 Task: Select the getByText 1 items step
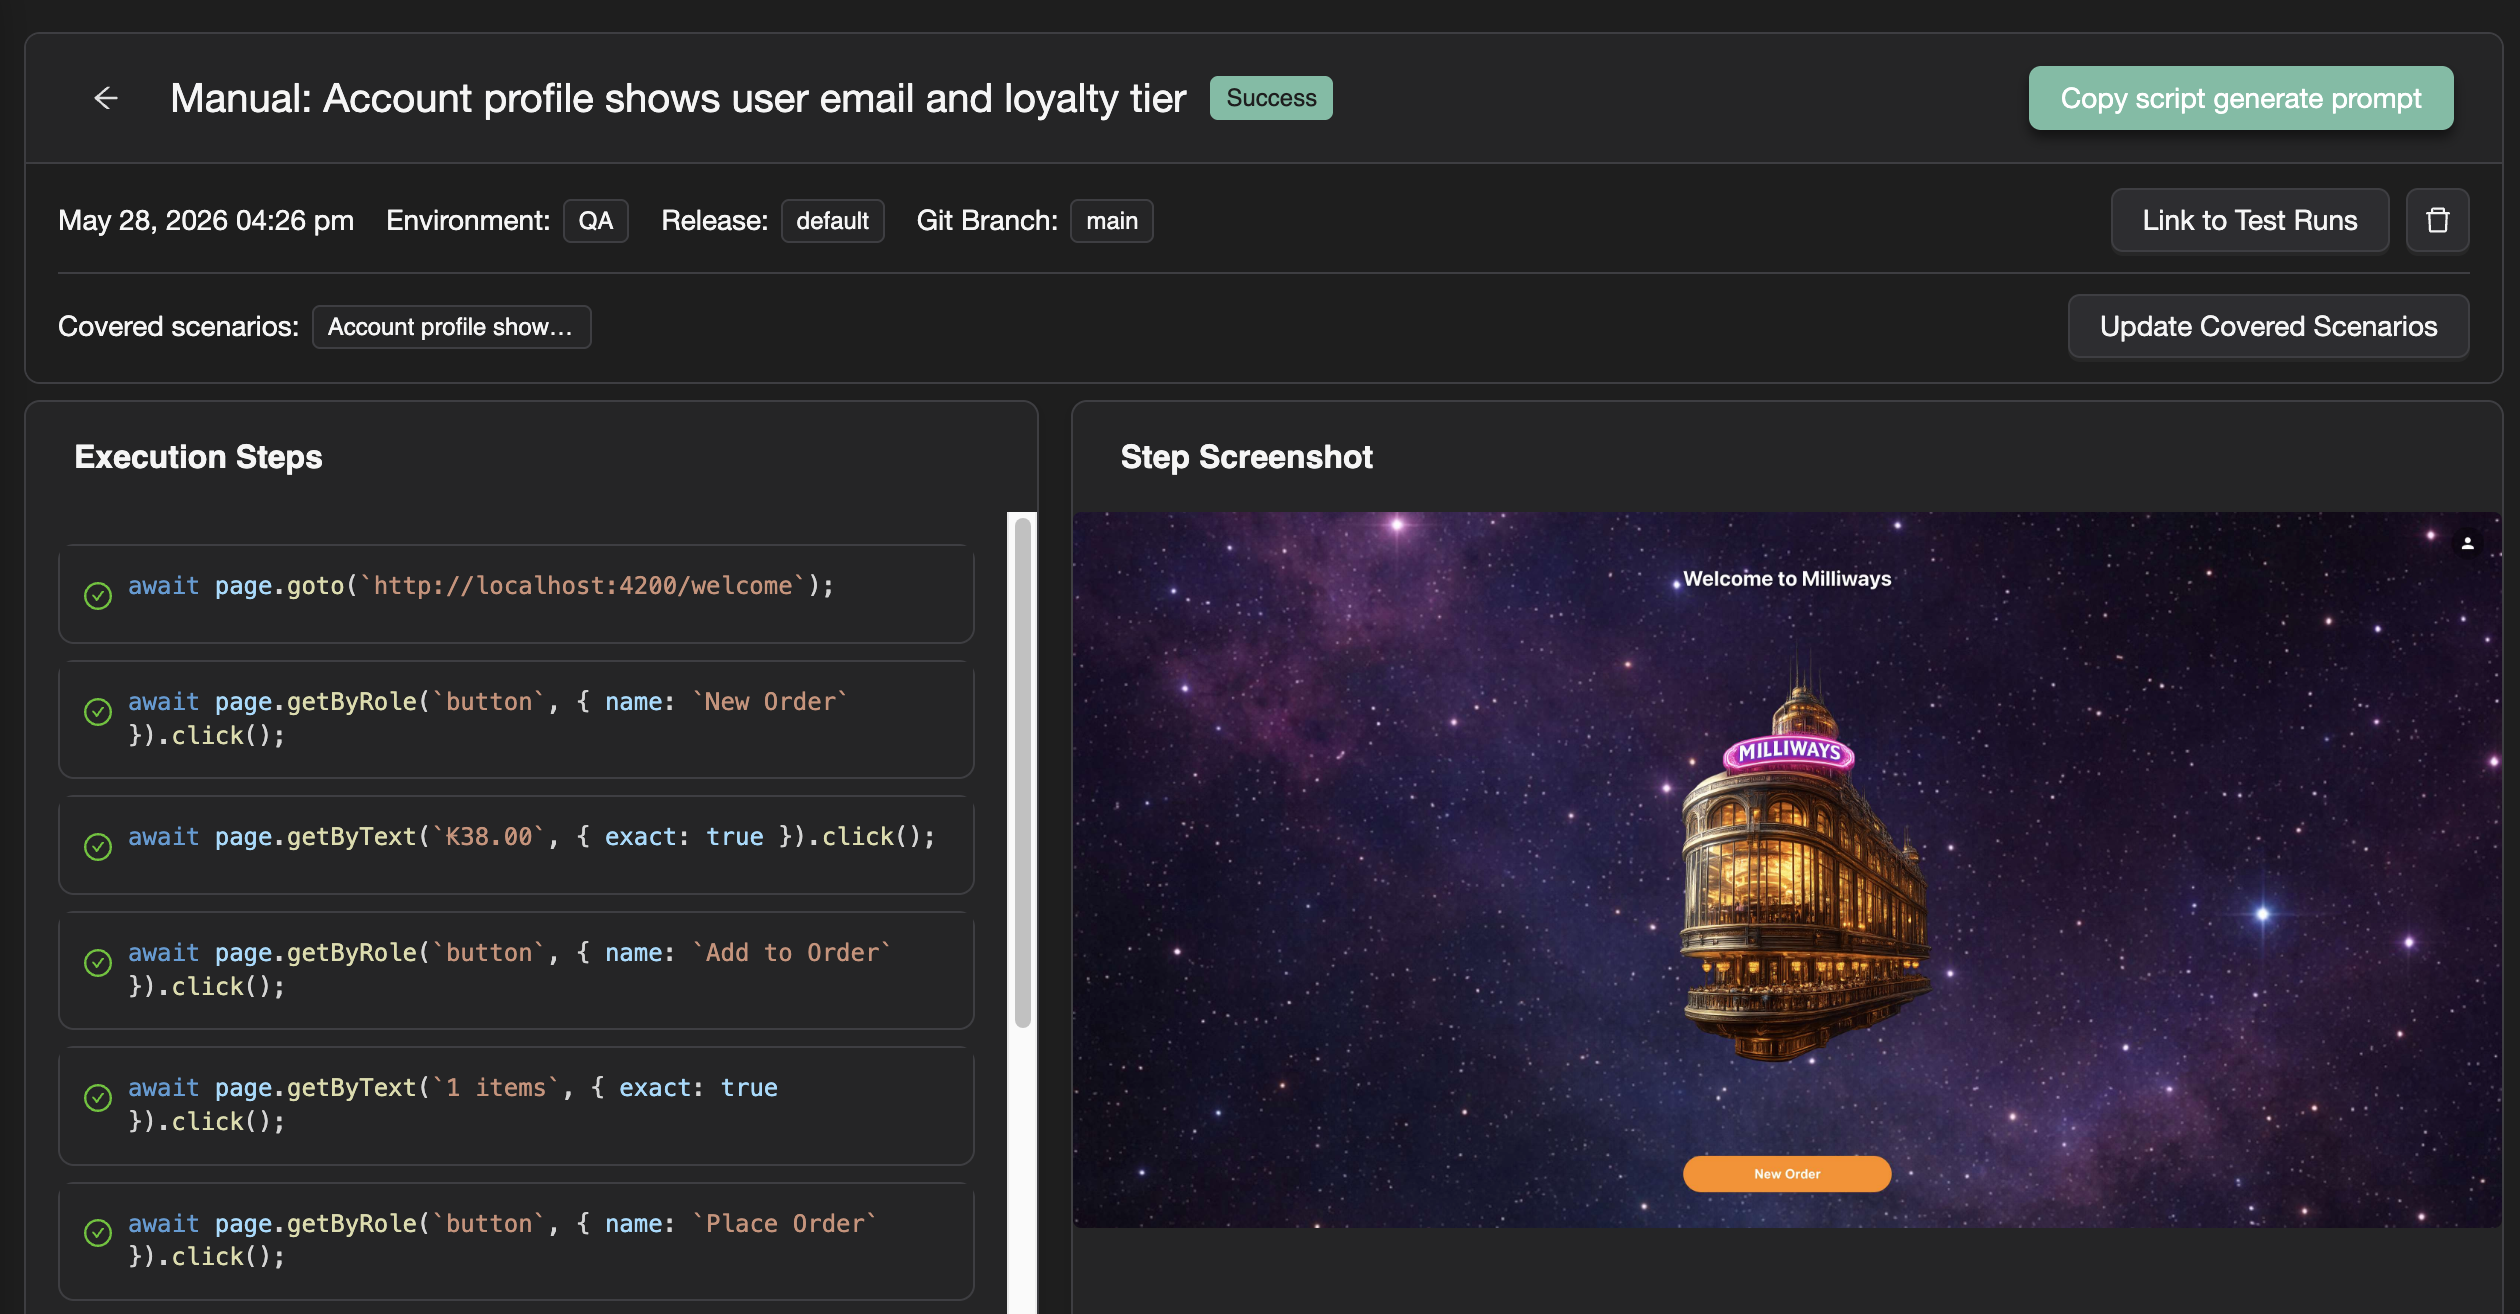(516, 1105)
